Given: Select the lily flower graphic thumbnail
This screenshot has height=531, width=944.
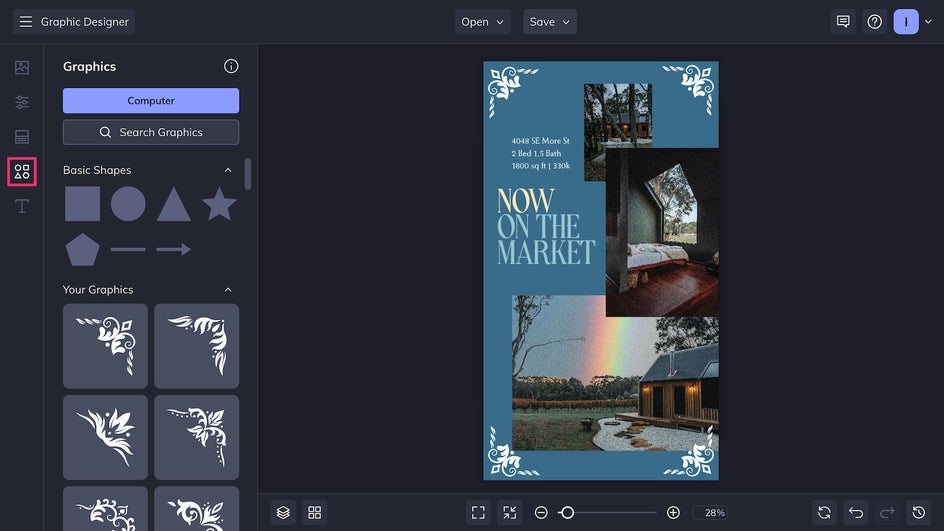Looking at the screenshot, I should pyautogui.click(x=105, y=437).
